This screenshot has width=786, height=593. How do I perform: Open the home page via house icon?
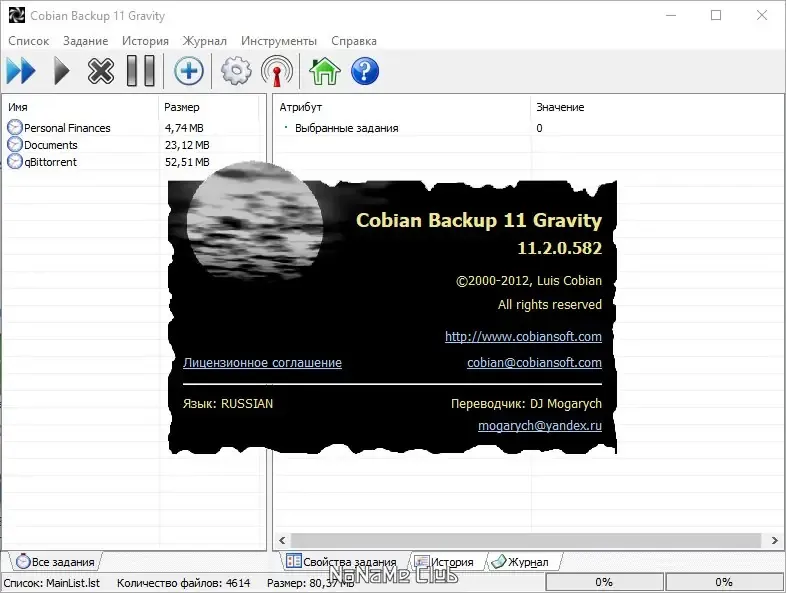click(325, 71)
